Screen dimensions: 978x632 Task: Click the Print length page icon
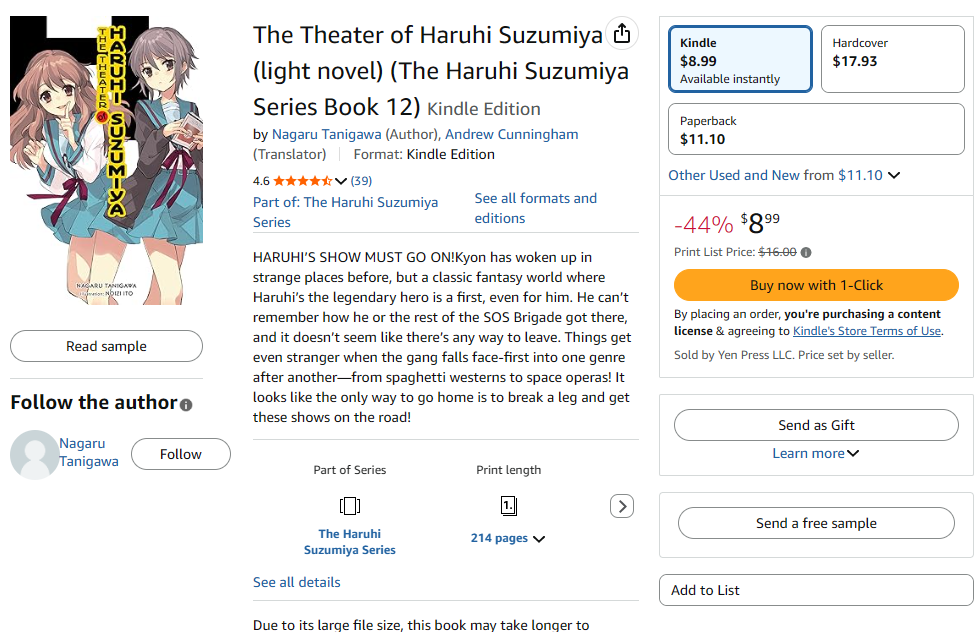(x=508, y=506)
